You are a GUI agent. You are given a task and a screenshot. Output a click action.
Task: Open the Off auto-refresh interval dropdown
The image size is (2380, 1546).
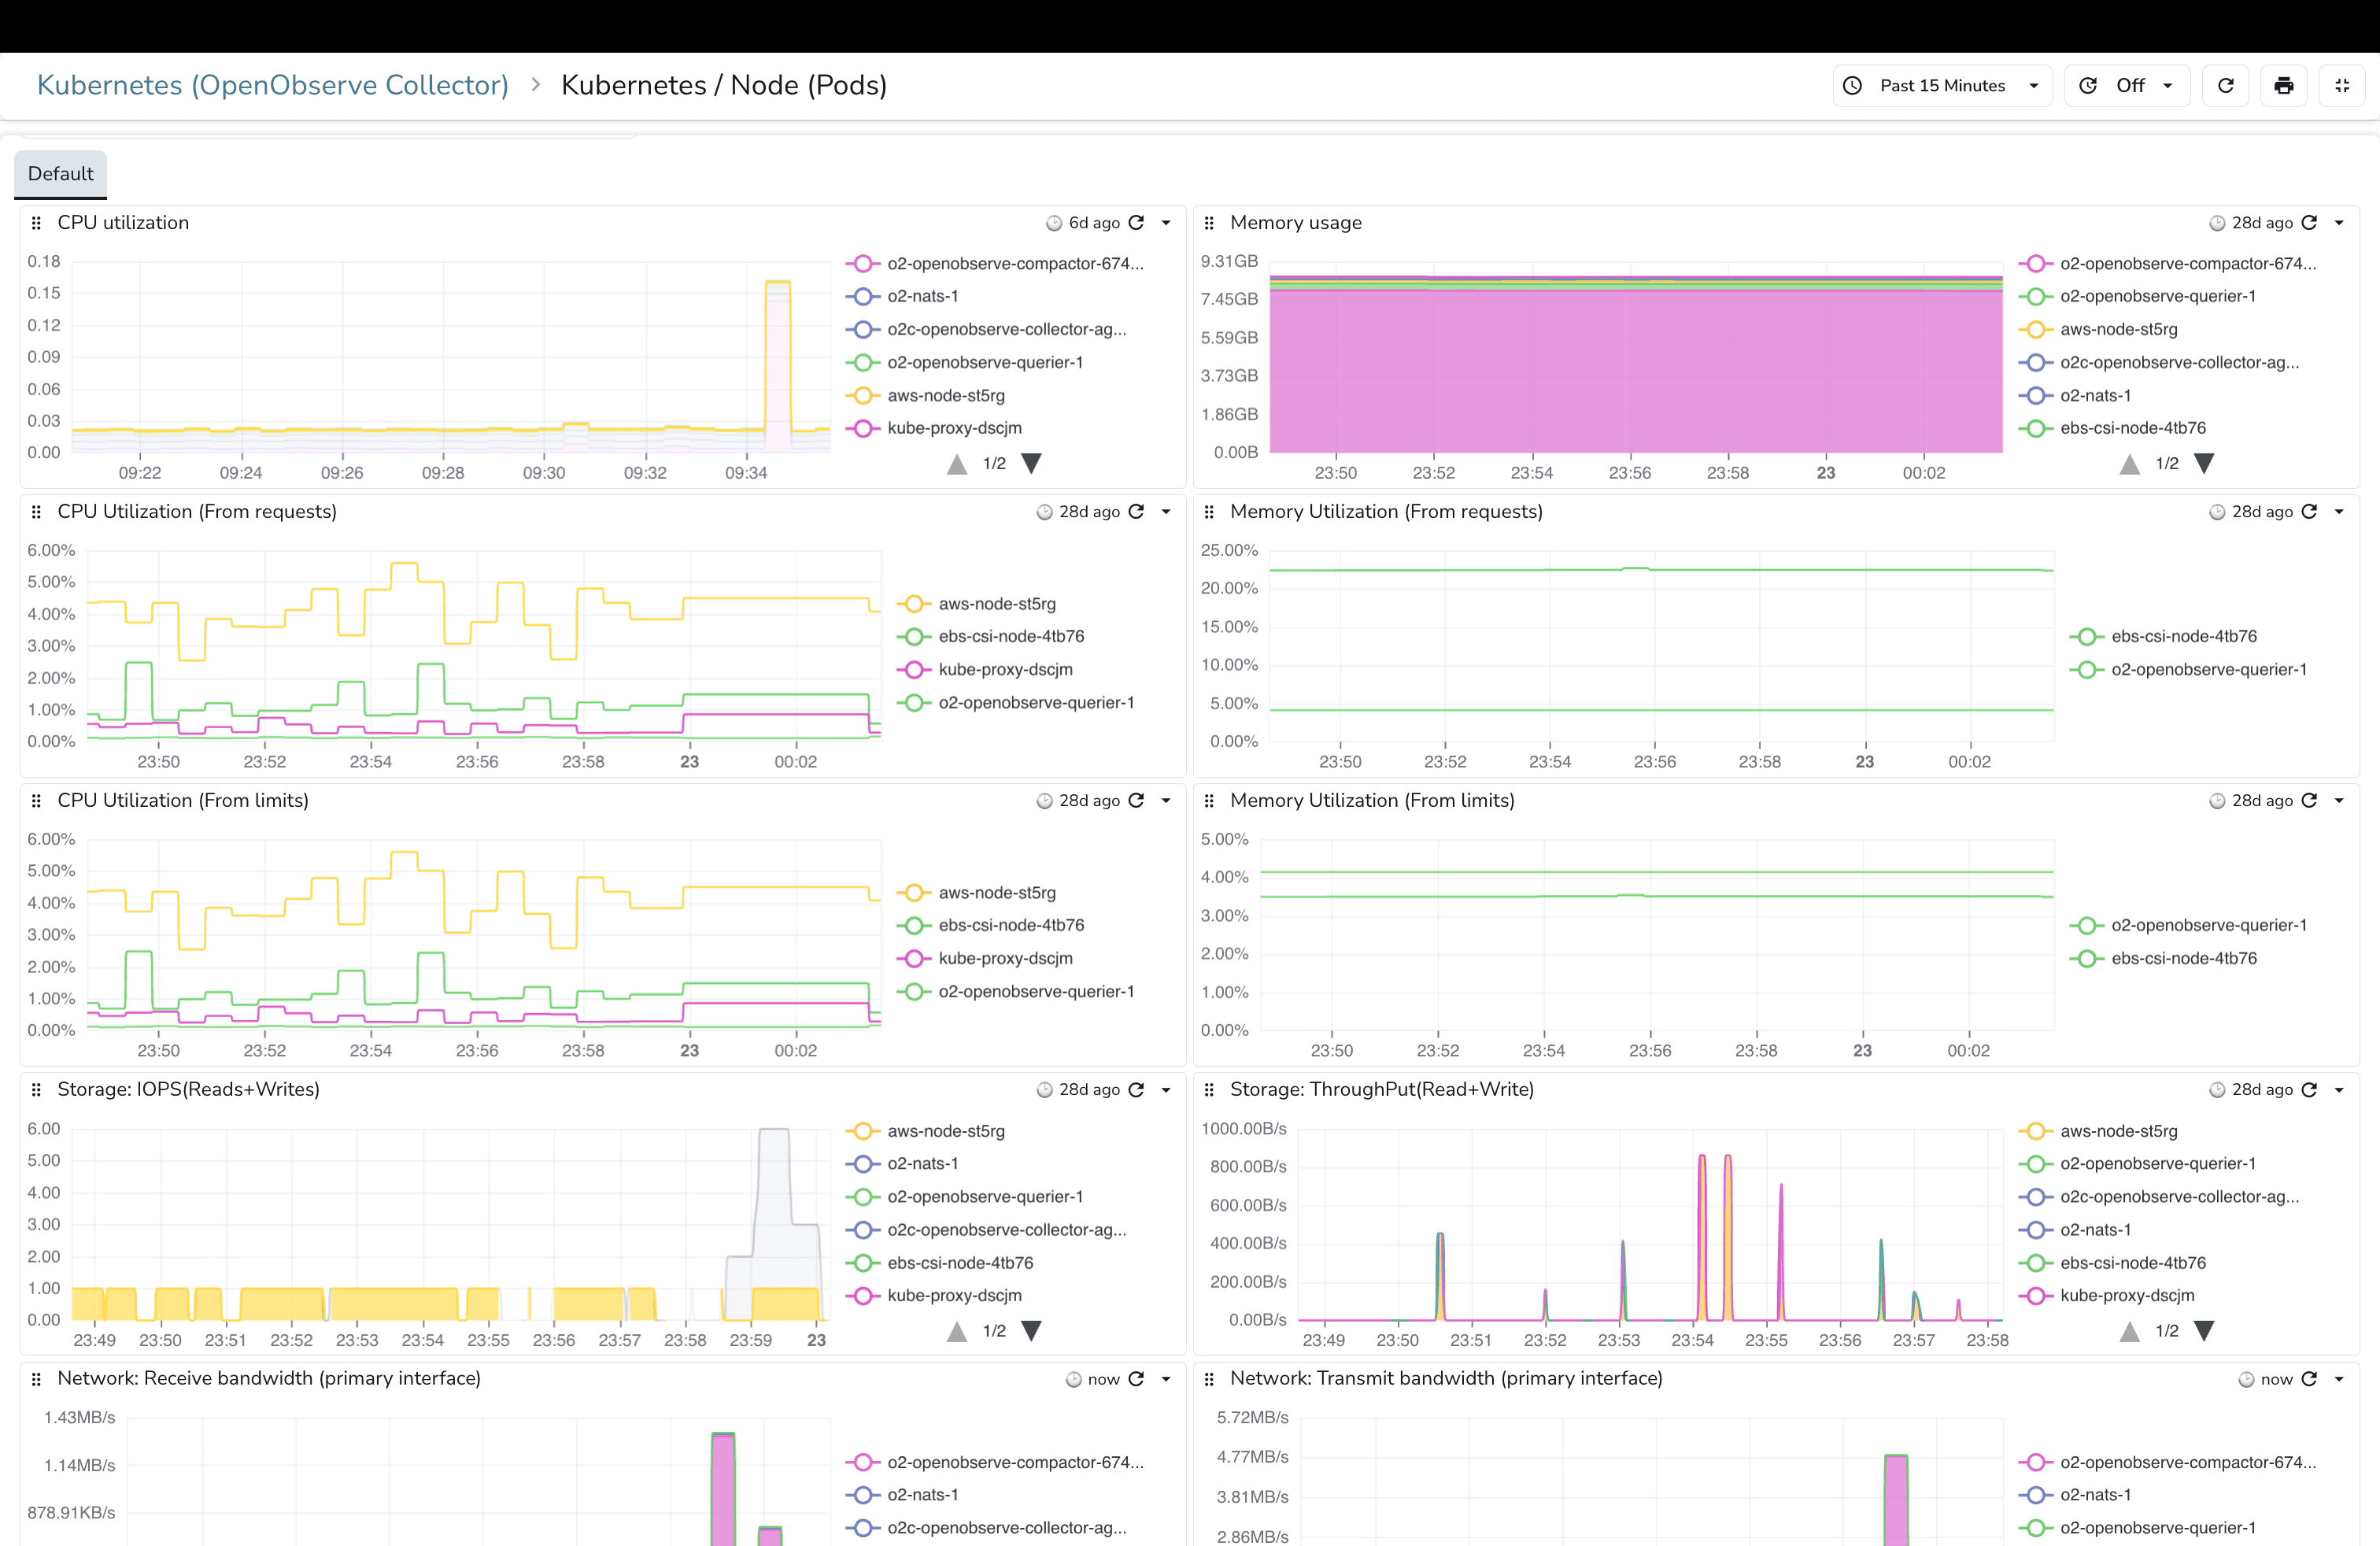pos(2127,85)
